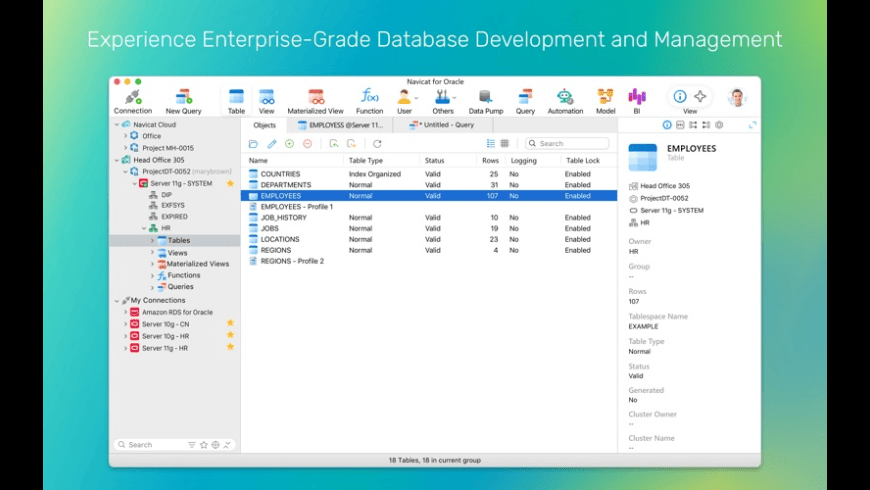Switch to the Objects tab
The image size is (870, 490).
pyautogui.click(x=264, y=125)
